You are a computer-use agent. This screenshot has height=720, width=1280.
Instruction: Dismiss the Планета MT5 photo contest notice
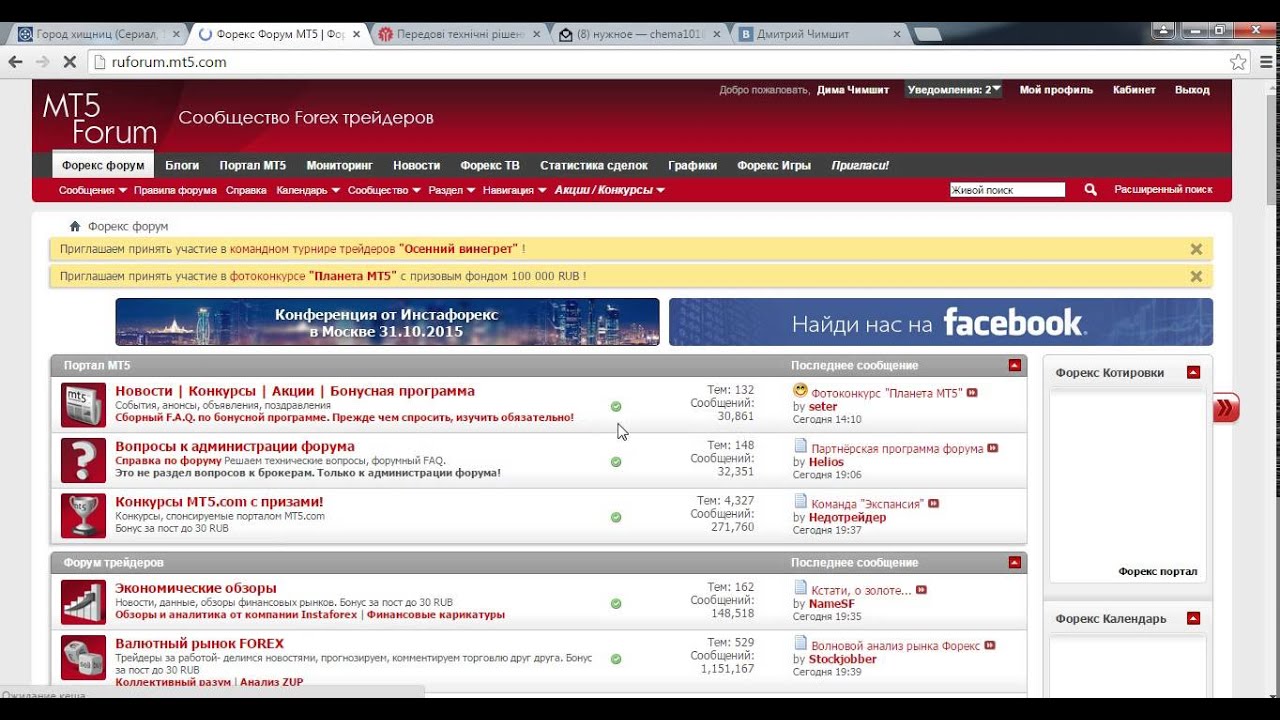1196,276
